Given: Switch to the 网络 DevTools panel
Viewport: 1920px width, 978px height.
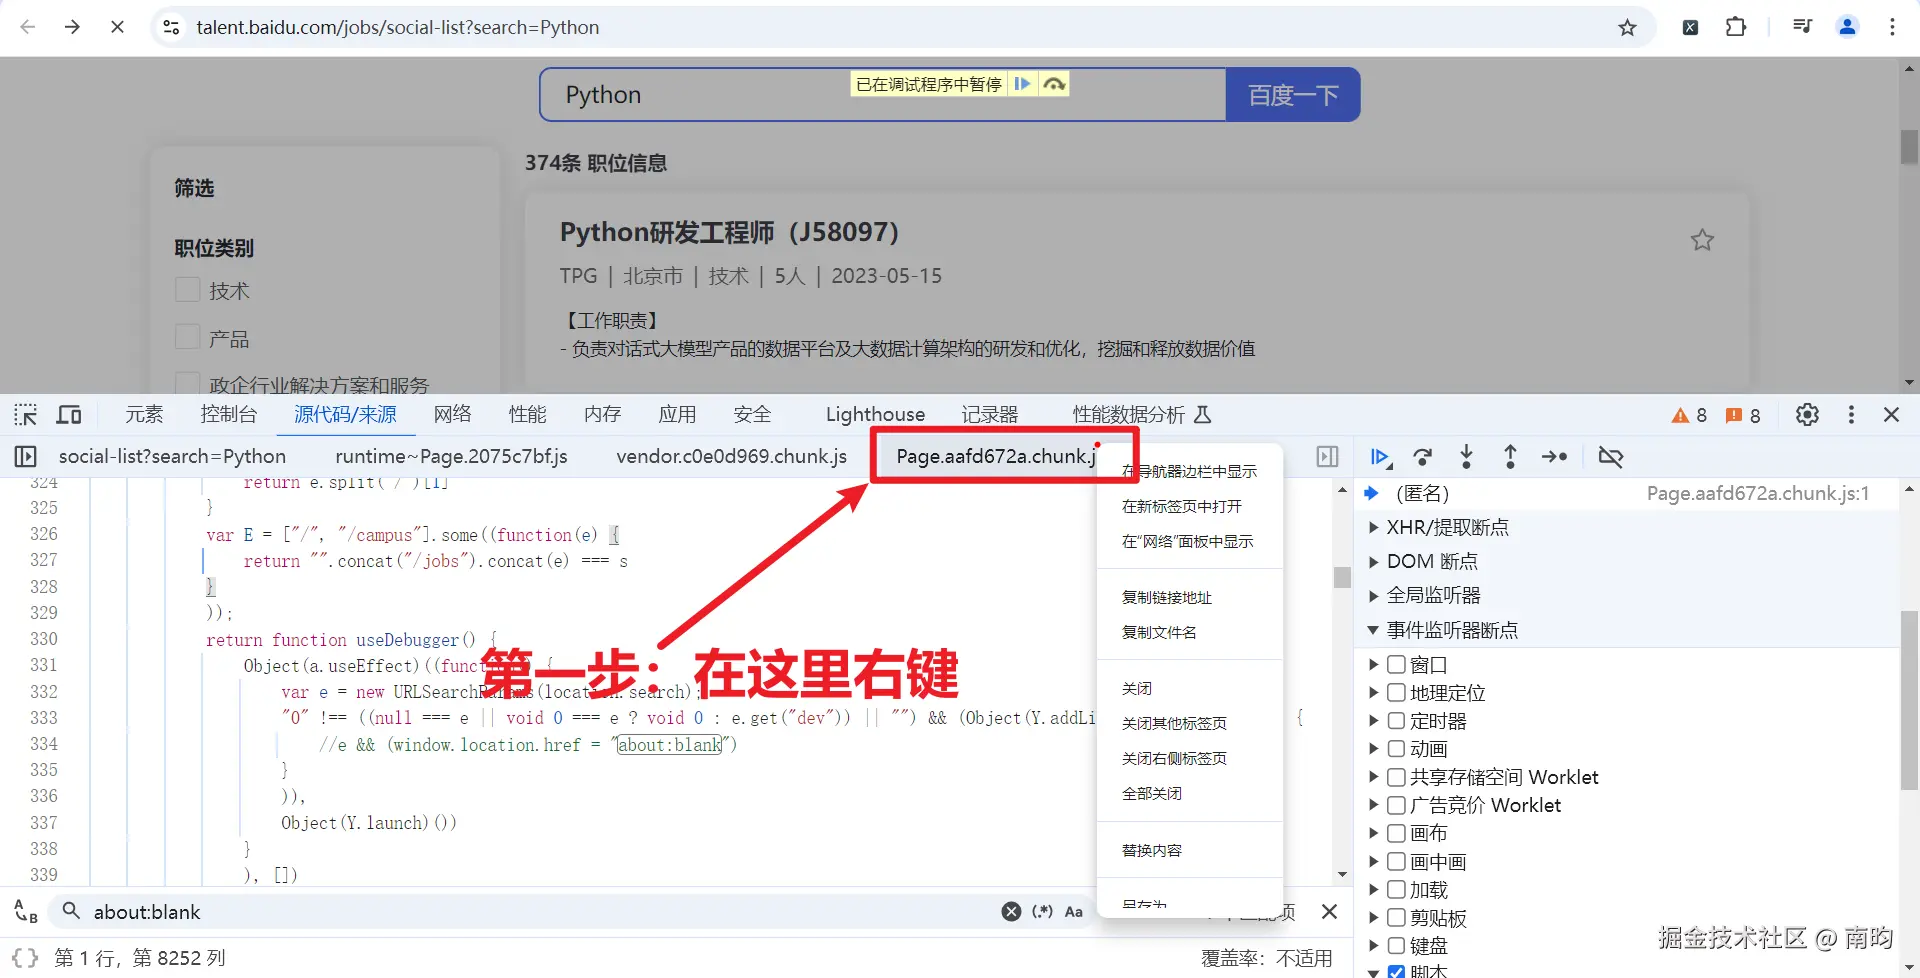Looking at the screenshot, I should (x=452, y=413).
